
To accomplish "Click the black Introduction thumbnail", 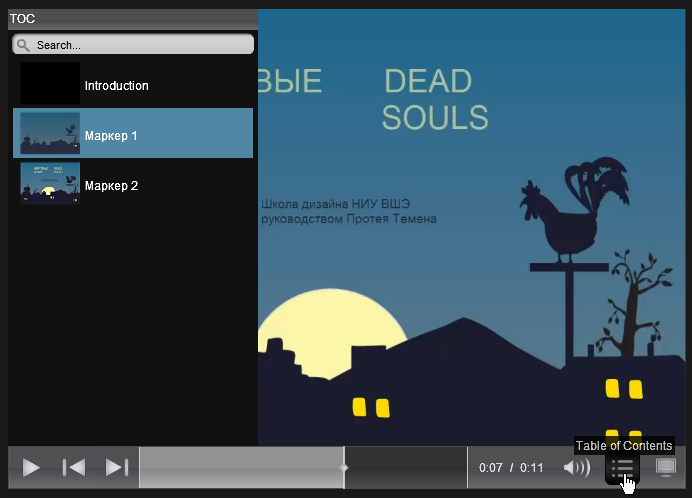I will click(50, 83).
